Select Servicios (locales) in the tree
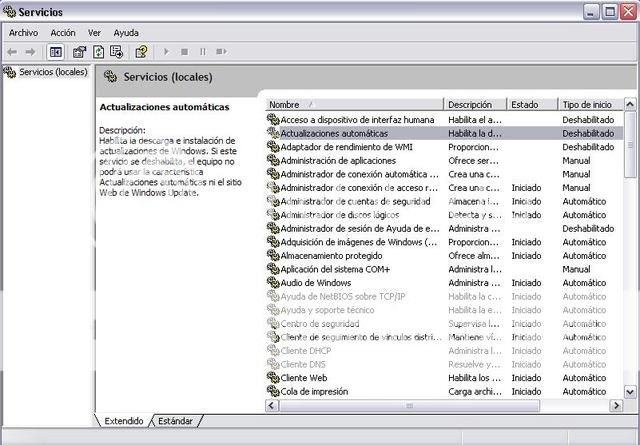 (53, 72)
